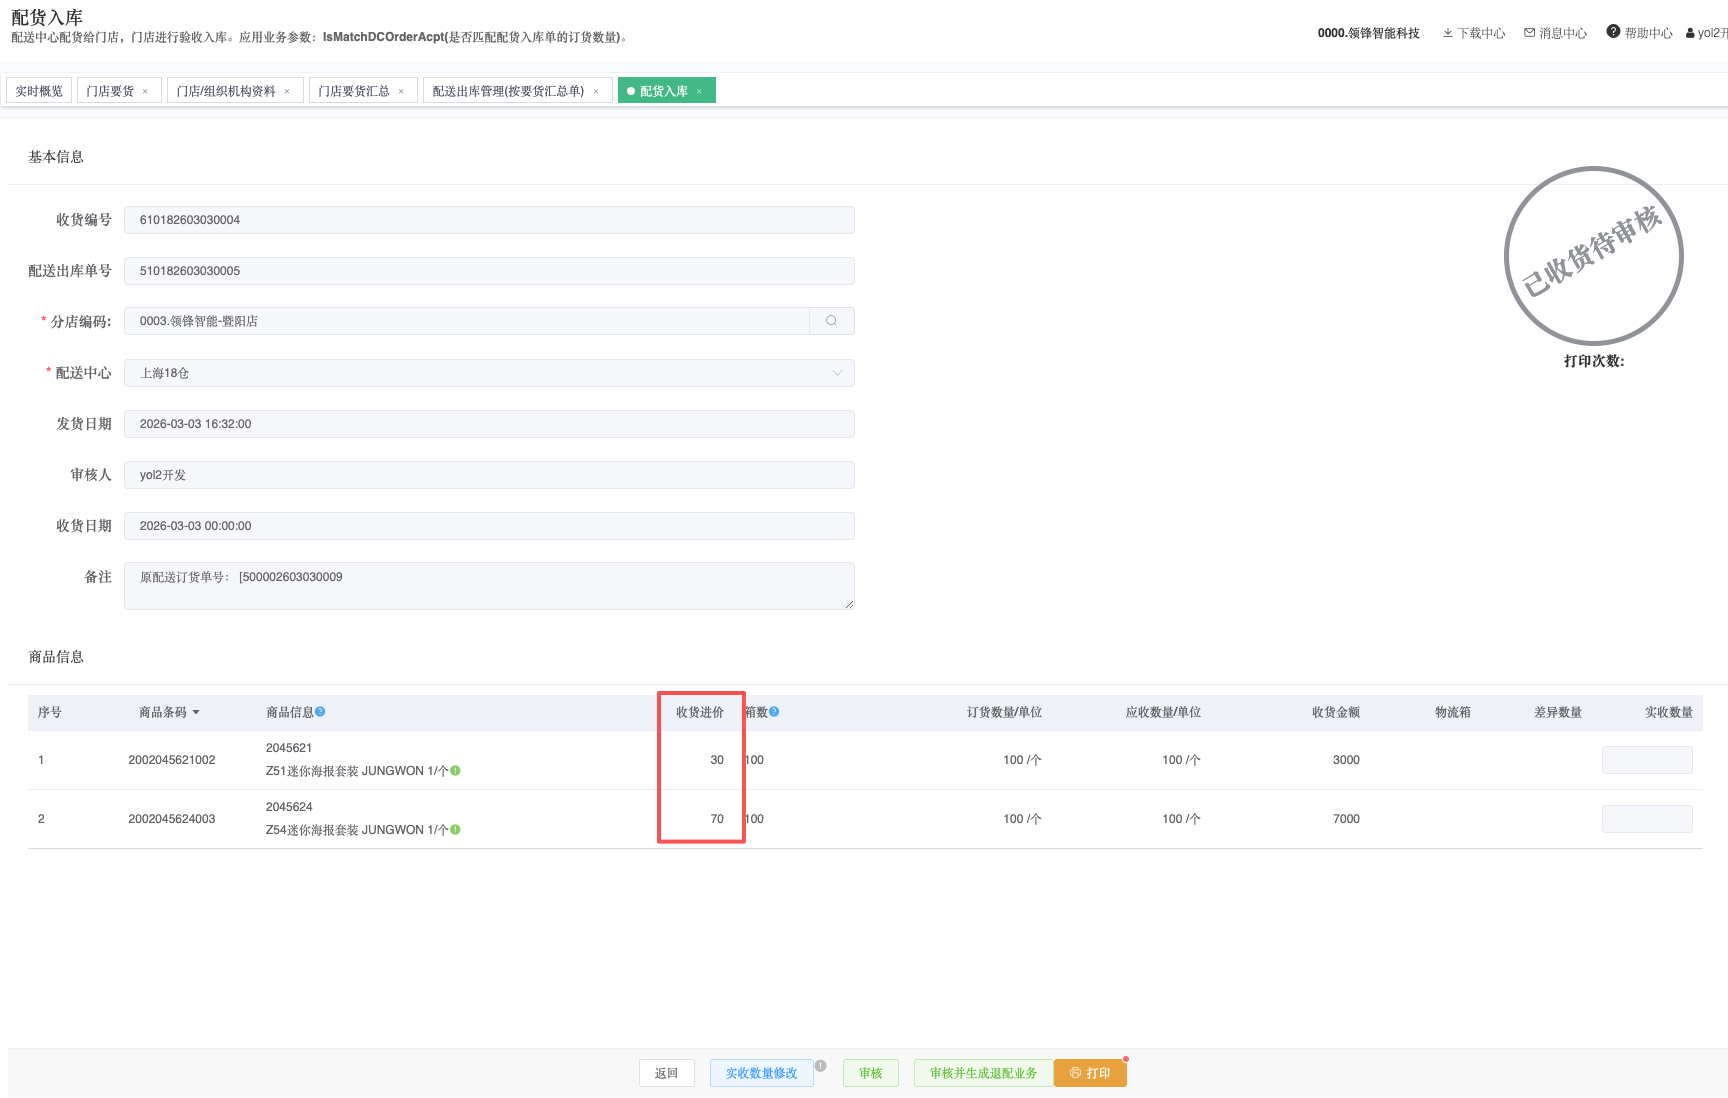Click the 收货日期 date field

pyautogui.click(x=489, y=526)
